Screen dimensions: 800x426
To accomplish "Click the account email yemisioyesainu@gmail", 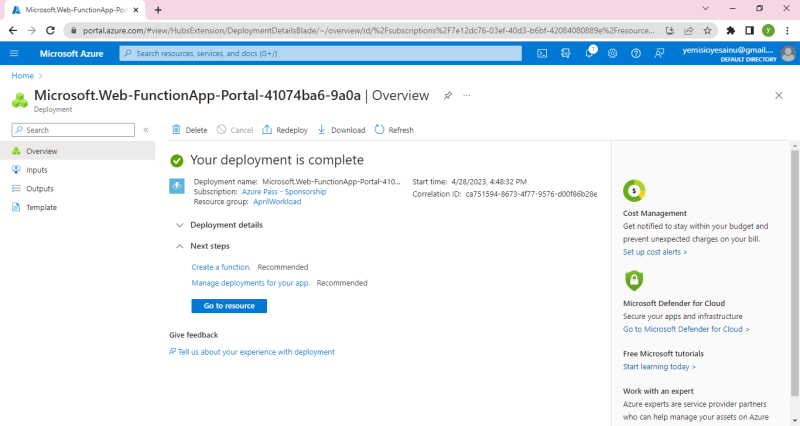I will [x=728, y=49].
